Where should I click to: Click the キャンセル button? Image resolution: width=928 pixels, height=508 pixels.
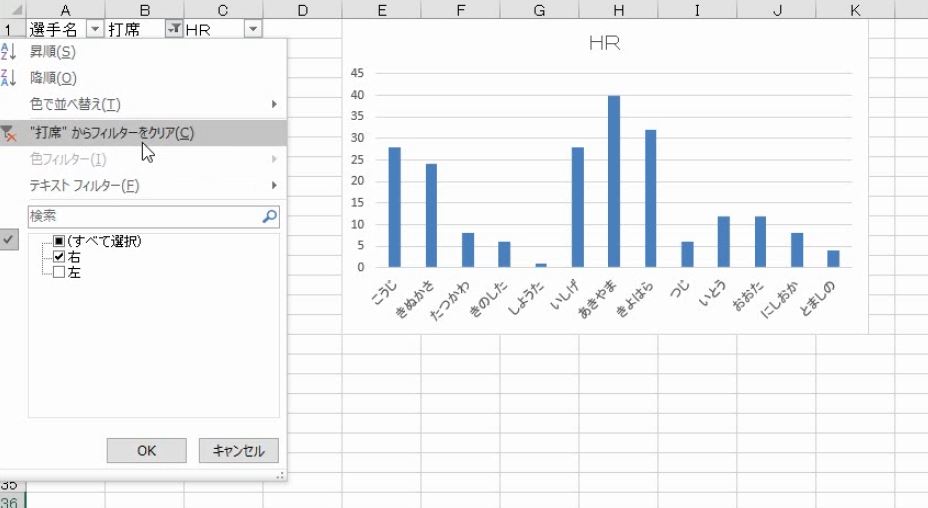(x=239, y=451)
